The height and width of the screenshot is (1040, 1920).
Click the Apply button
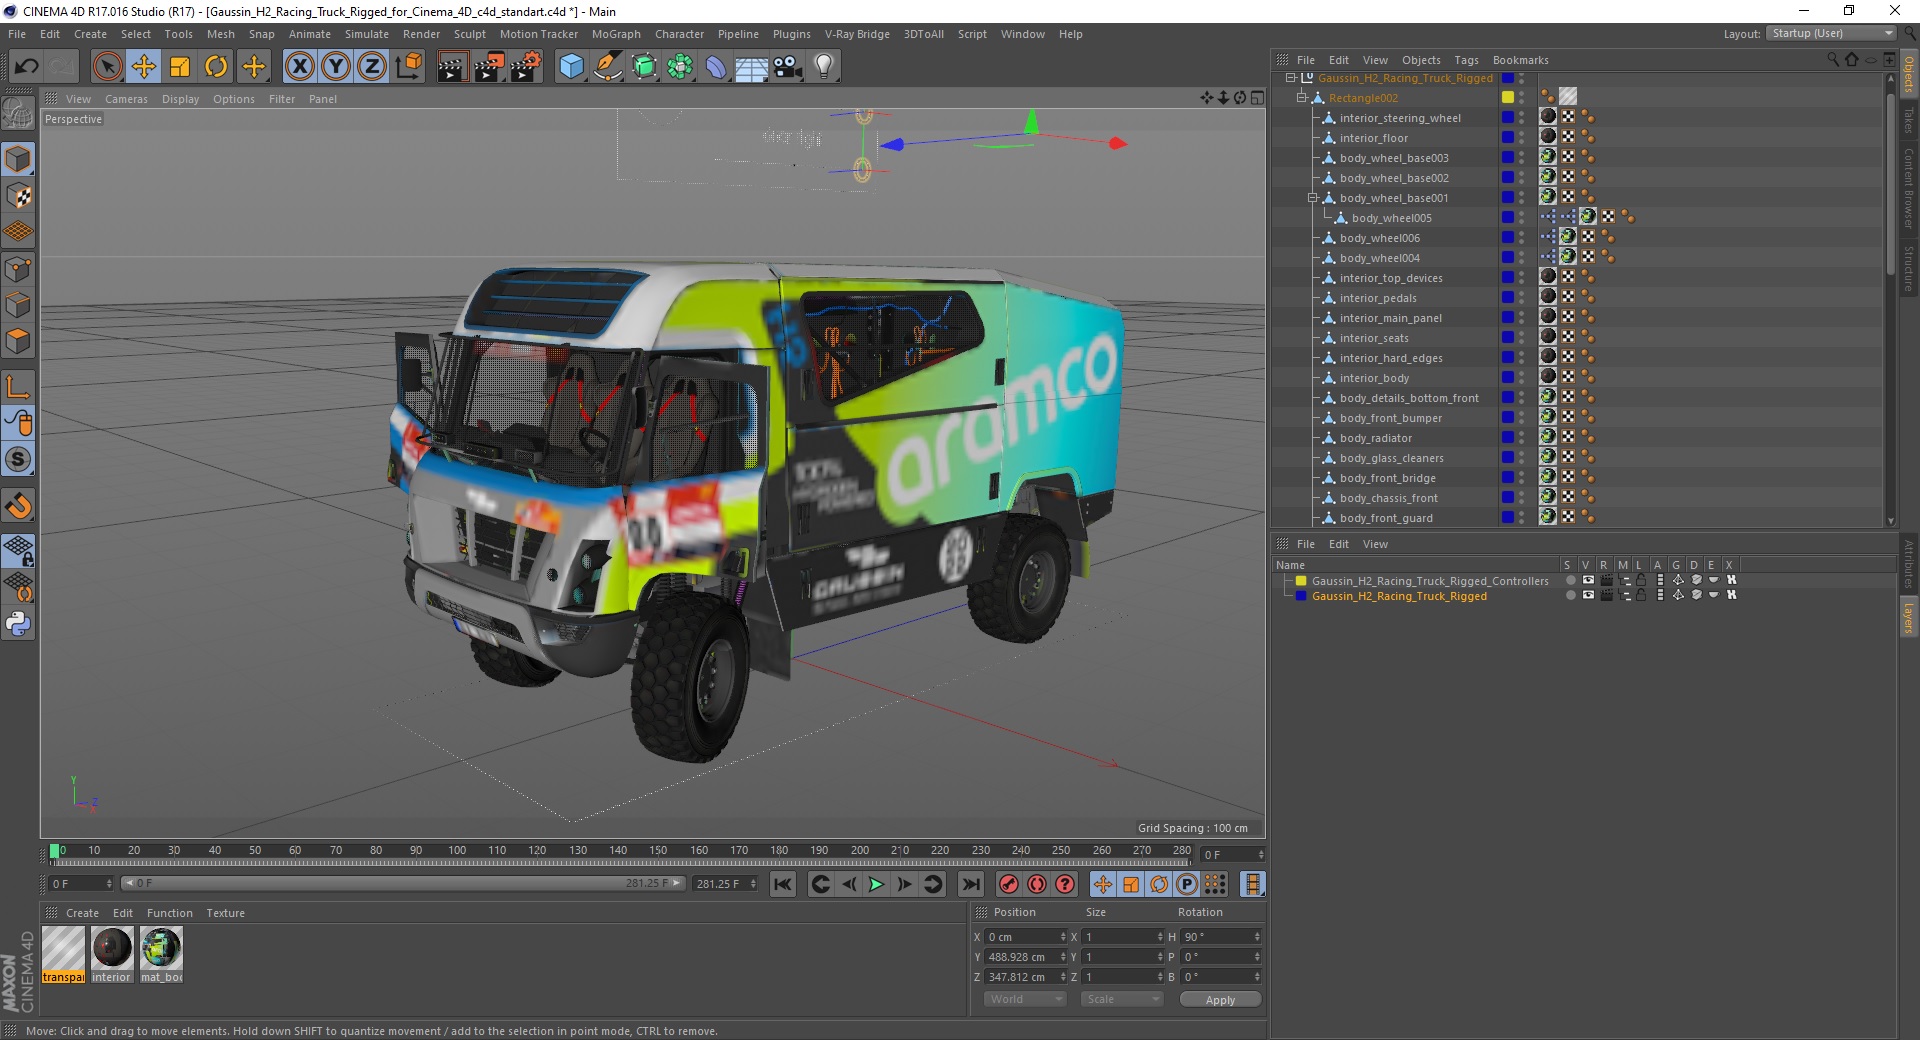pos(1220,999)
